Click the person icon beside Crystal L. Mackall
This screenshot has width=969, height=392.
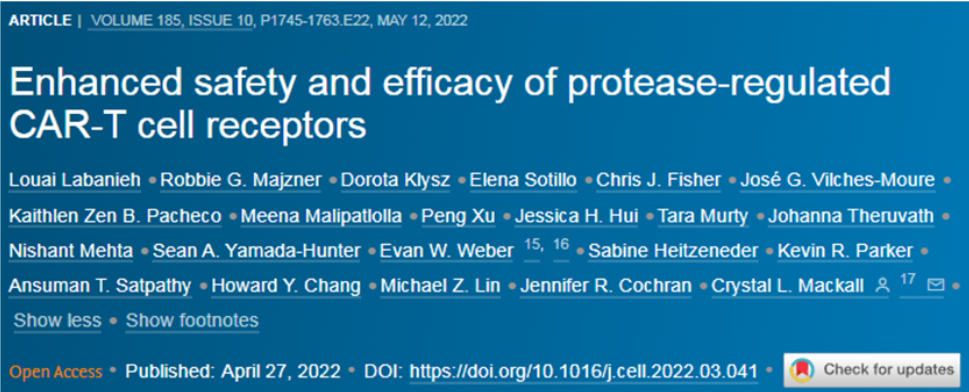[882, 286]
